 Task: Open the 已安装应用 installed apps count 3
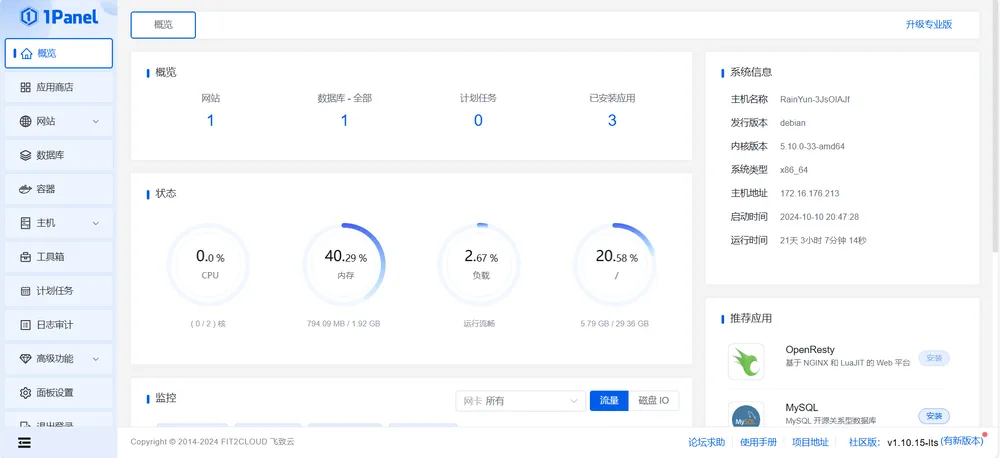tap(612, 121)
